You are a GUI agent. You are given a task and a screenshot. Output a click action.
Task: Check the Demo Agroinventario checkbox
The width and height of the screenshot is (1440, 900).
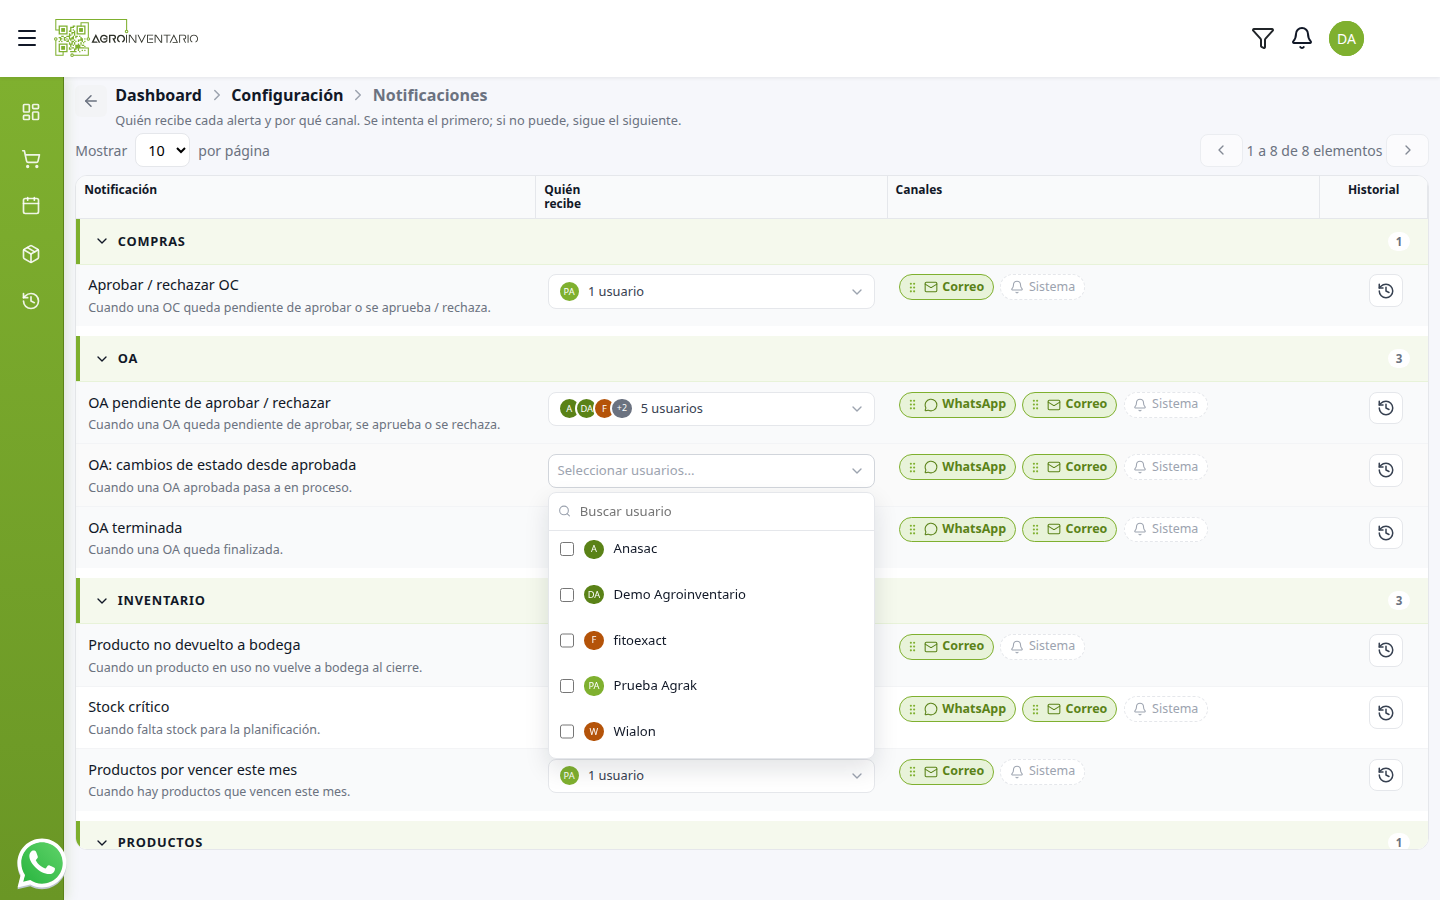click(x=567, y=595)
